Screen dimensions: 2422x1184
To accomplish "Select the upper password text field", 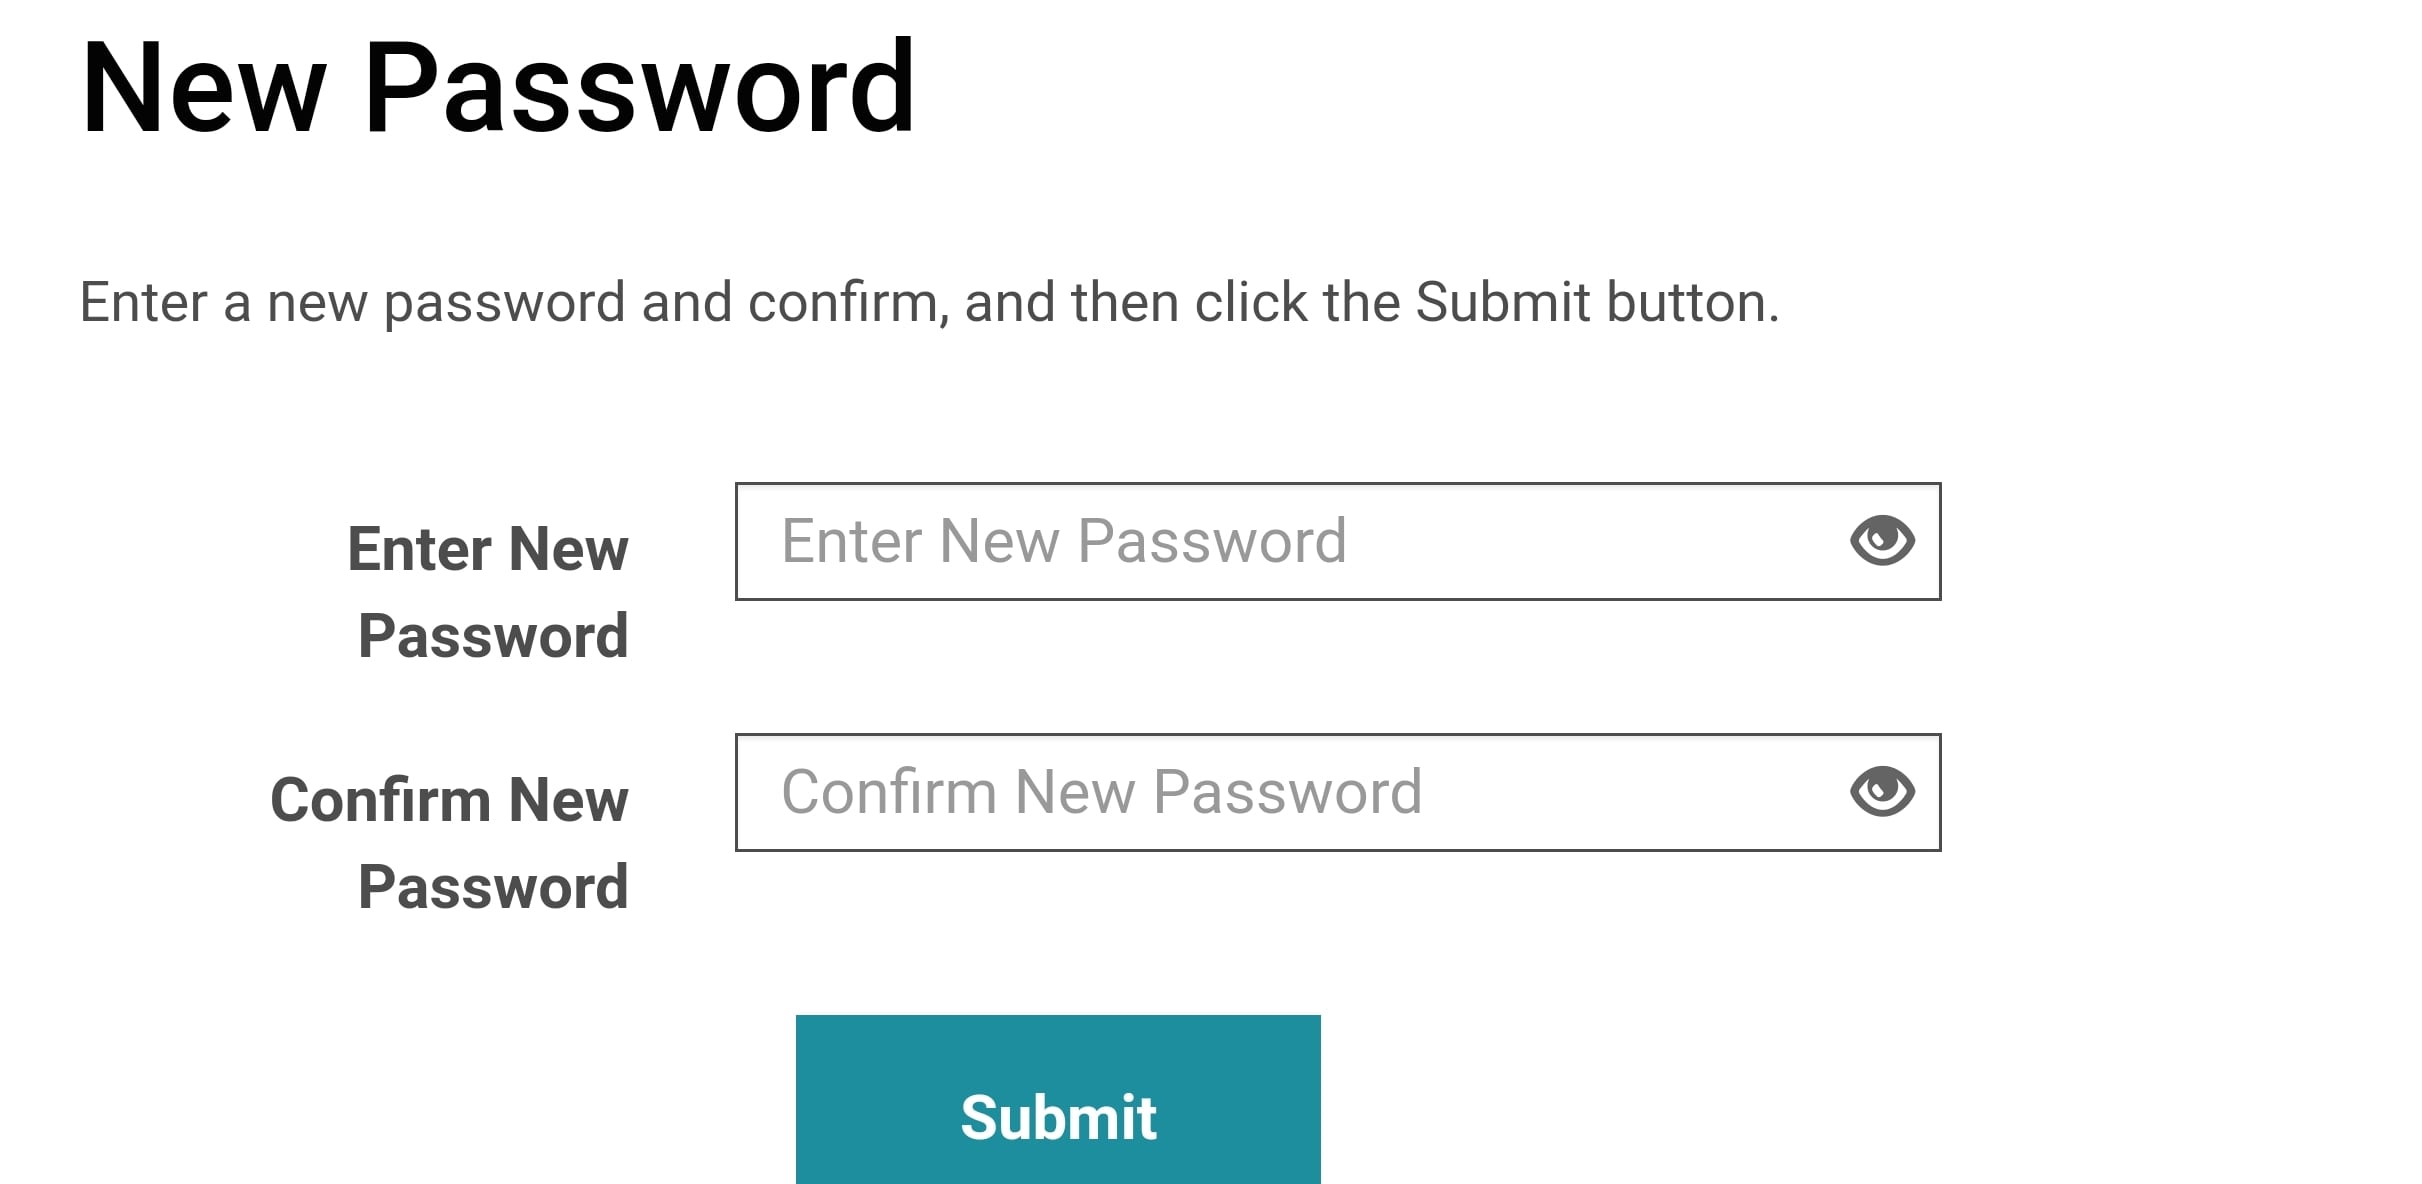I will [x=1338, y=541].
